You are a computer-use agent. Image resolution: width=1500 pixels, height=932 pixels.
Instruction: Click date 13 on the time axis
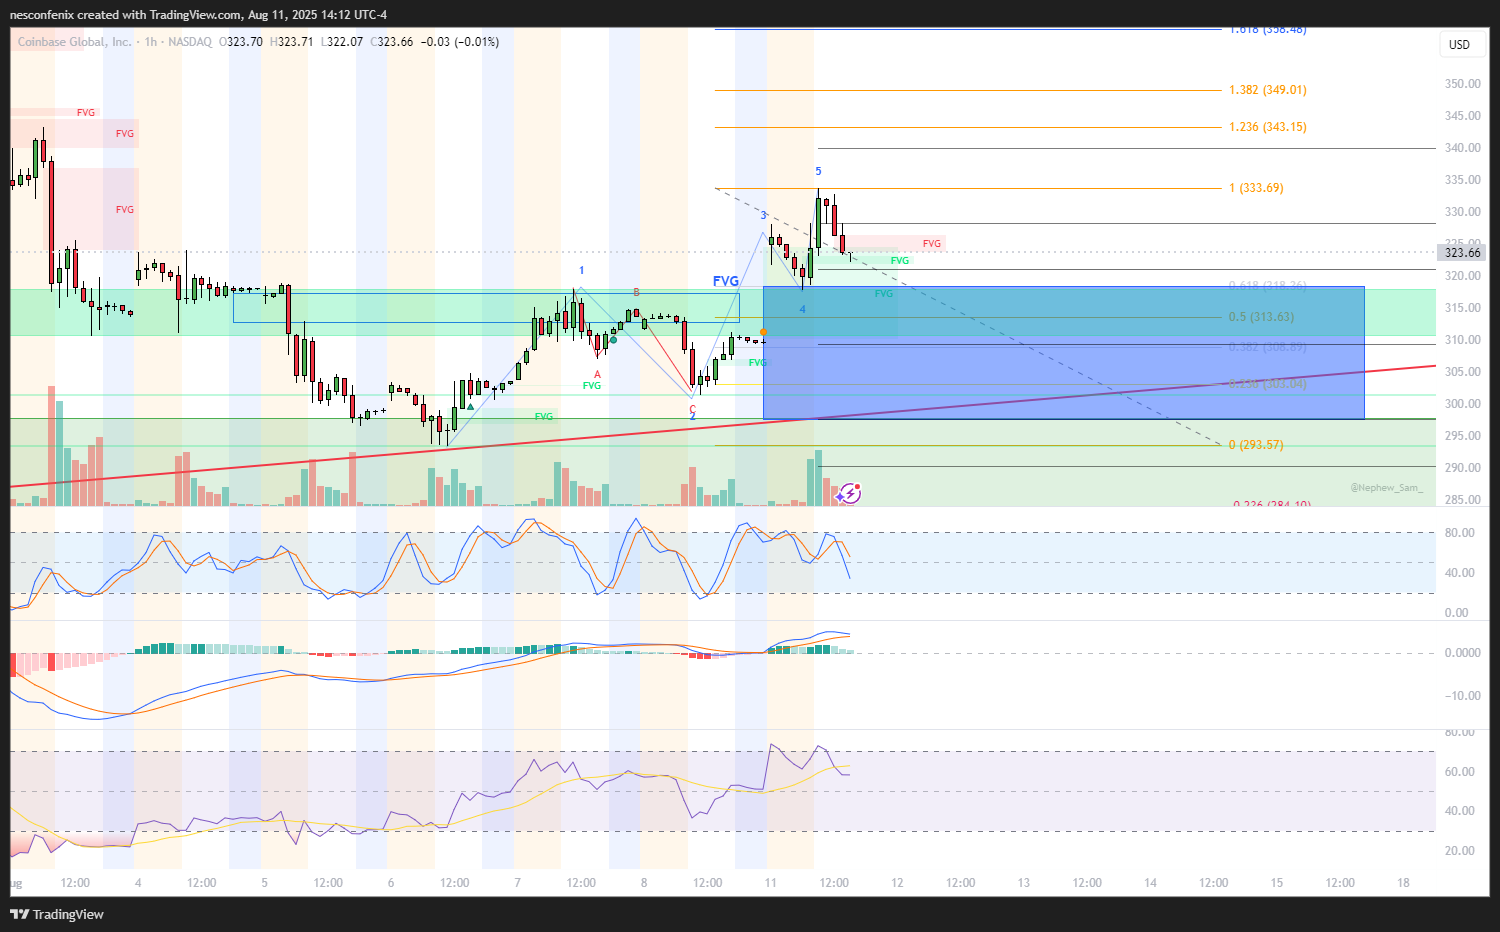[x=1024, y=883]
